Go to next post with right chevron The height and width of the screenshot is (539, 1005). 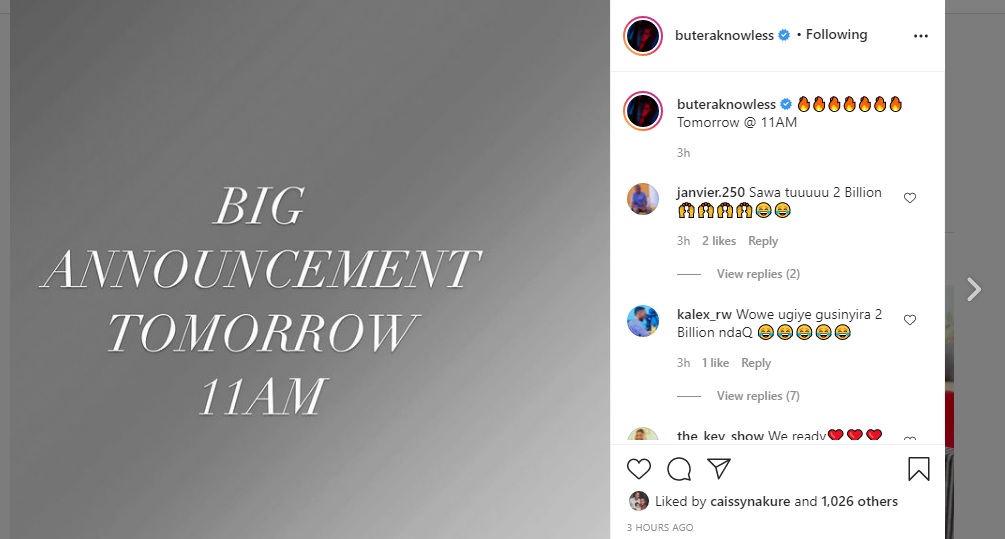click(974, 289)
